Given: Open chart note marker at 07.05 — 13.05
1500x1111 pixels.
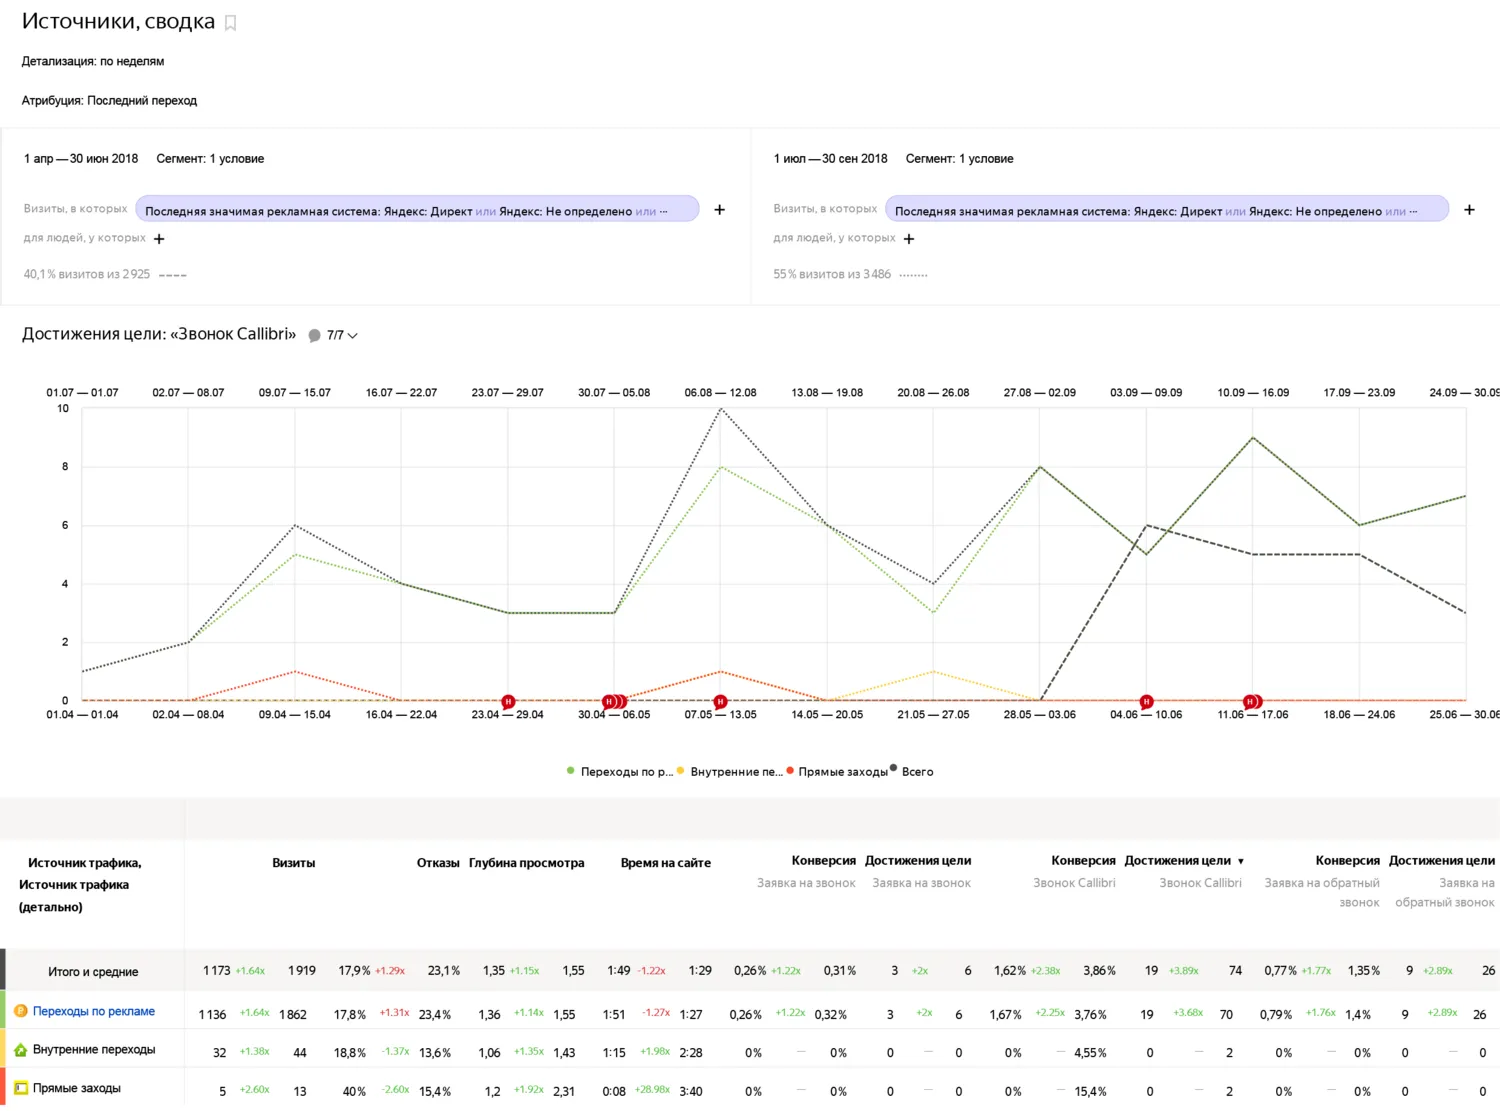Looking at the screenshot, I should 720,701.
